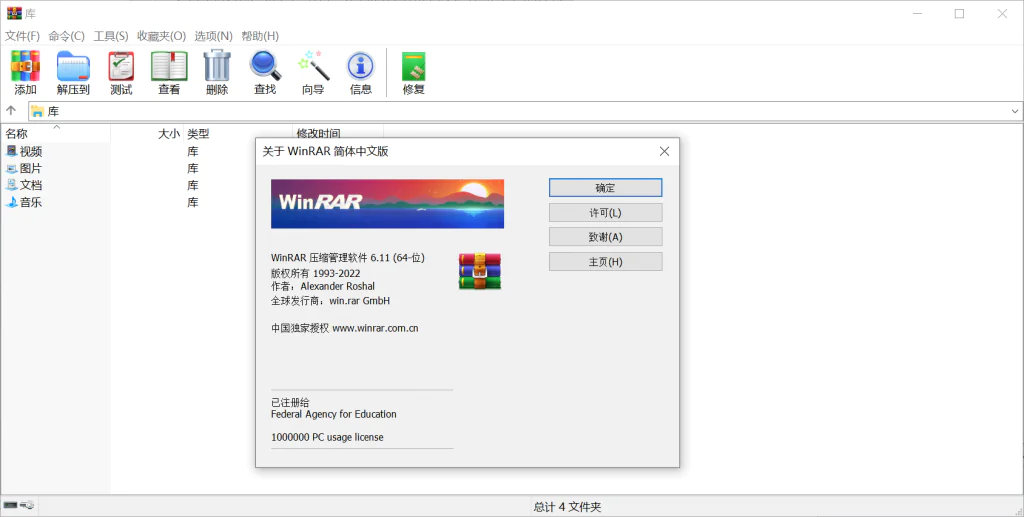Viewport: 1024px width, 517px height.
Task: Select the 视频 library icon
Action: pos(12,151)
